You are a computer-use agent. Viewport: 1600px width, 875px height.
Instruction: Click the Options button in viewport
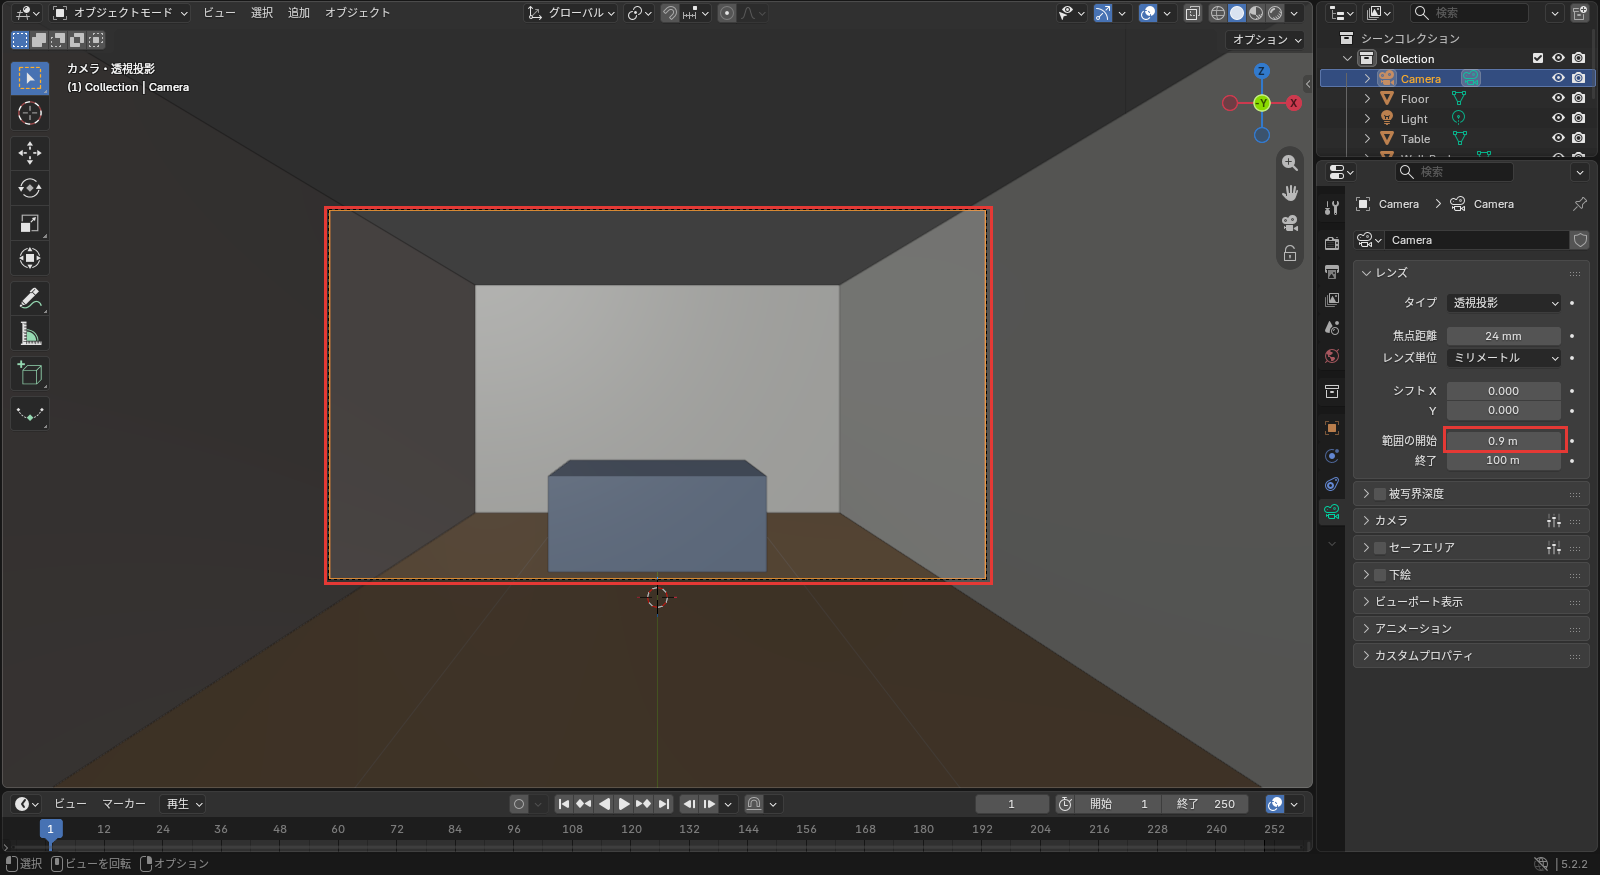[x=1266, y=40]
